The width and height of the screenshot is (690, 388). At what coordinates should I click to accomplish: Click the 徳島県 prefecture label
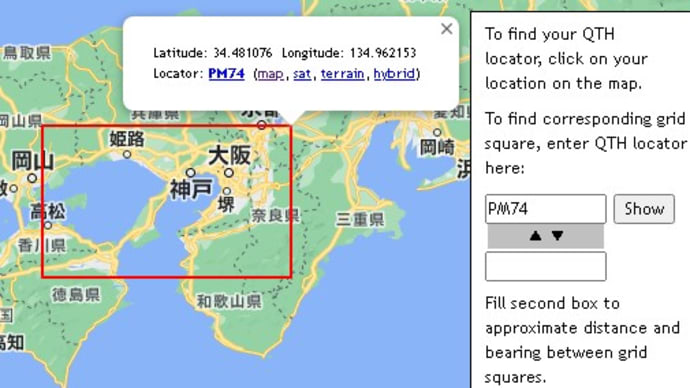(76, 294)
